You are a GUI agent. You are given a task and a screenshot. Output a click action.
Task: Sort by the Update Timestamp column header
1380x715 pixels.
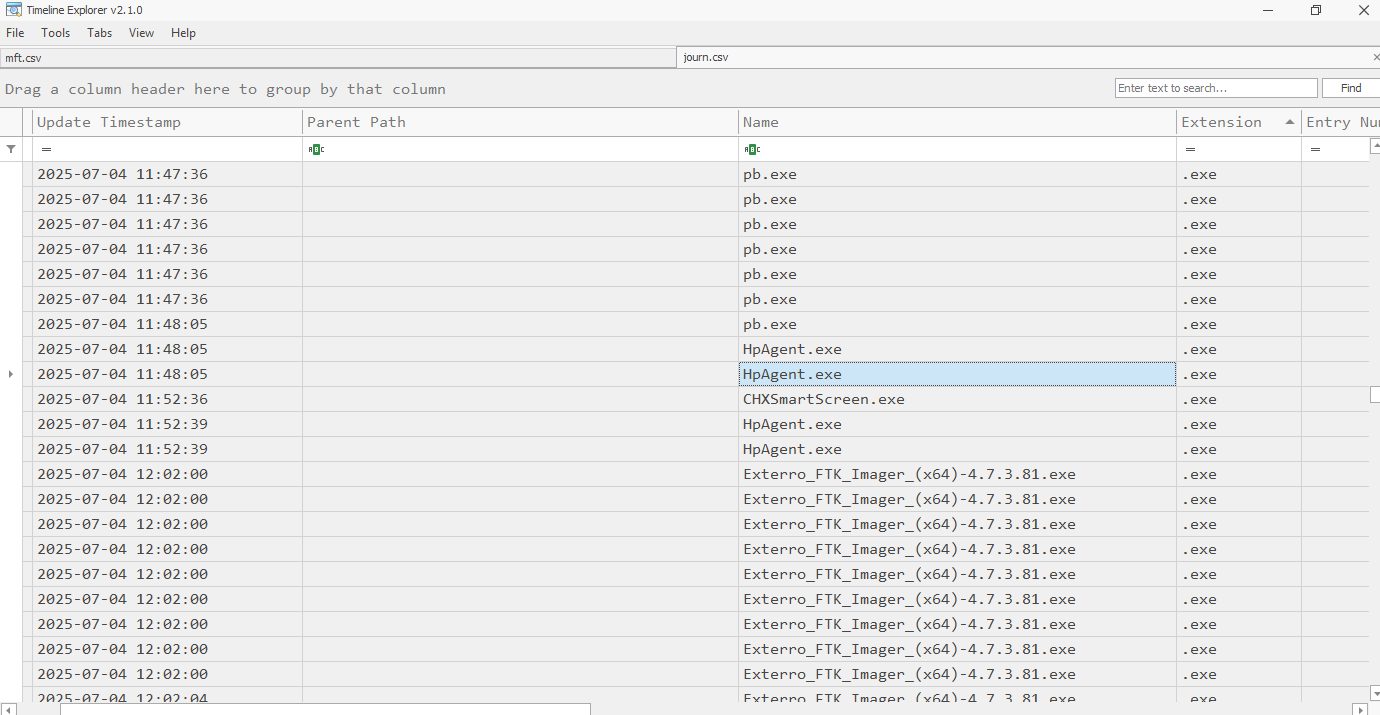coord(166,122)
